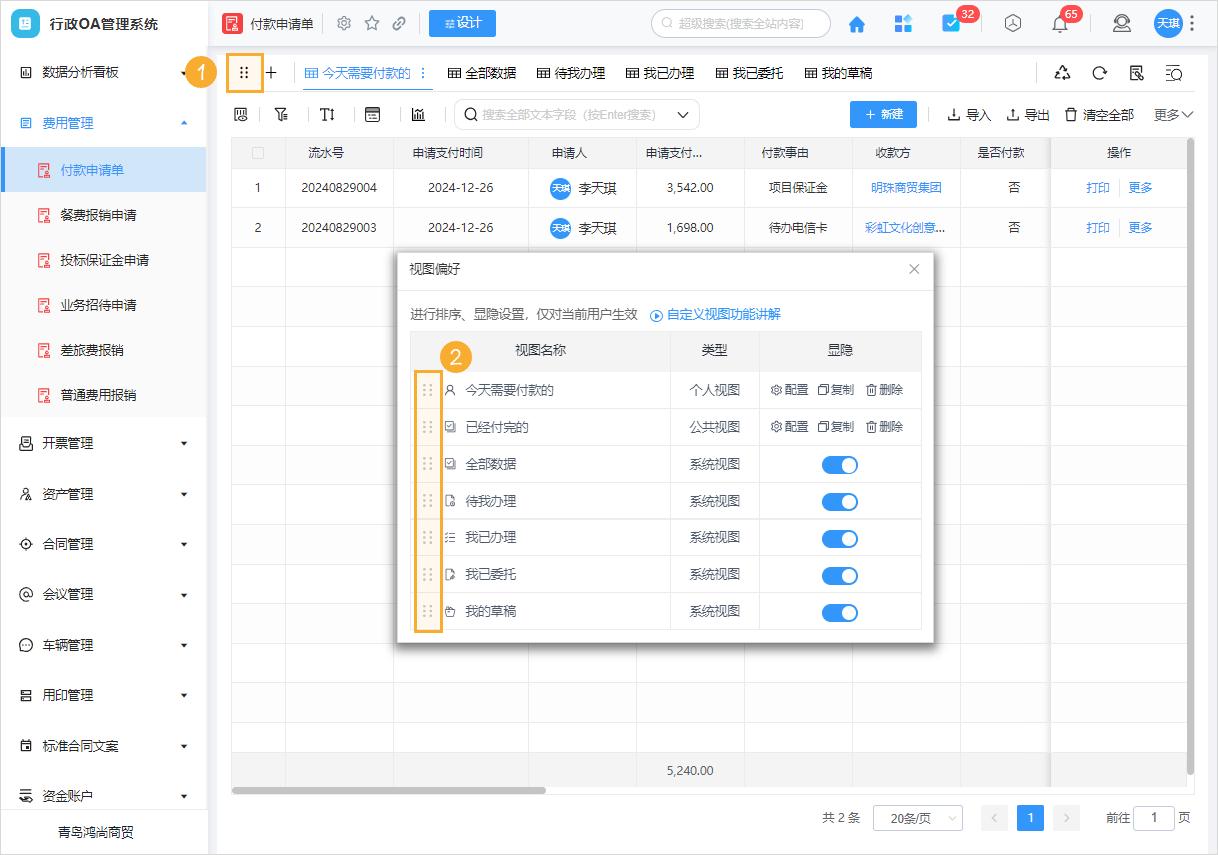Open the statistics chart icon on the toolbar
1218x855 pixels.
coord(418,114)
